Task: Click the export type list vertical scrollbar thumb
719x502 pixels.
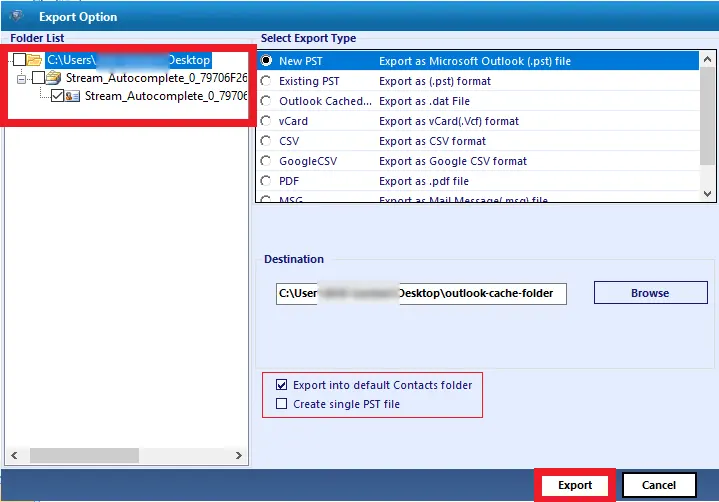Action: click(x=708, y=116)
